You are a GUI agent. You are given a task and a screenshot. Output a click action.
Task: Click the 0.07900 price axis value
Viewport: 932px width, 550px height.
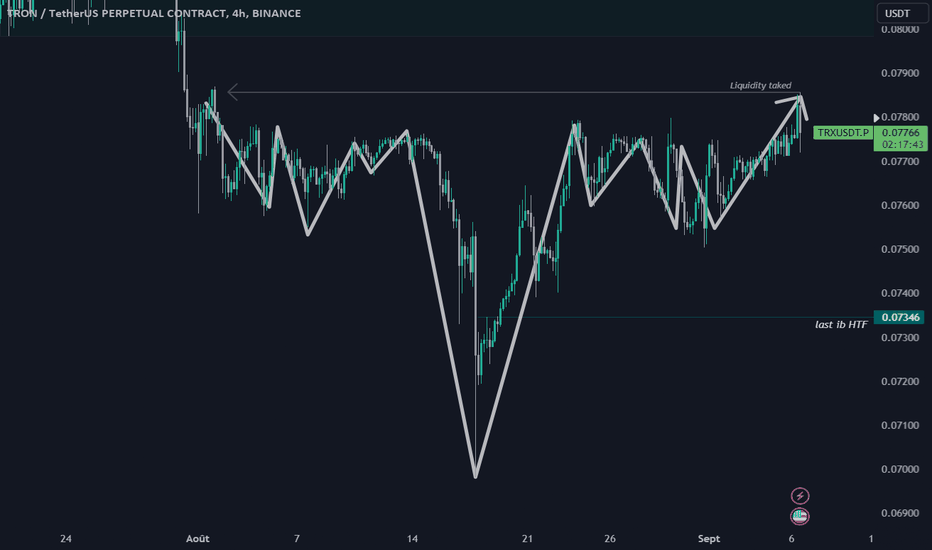(x=900, y=73)
